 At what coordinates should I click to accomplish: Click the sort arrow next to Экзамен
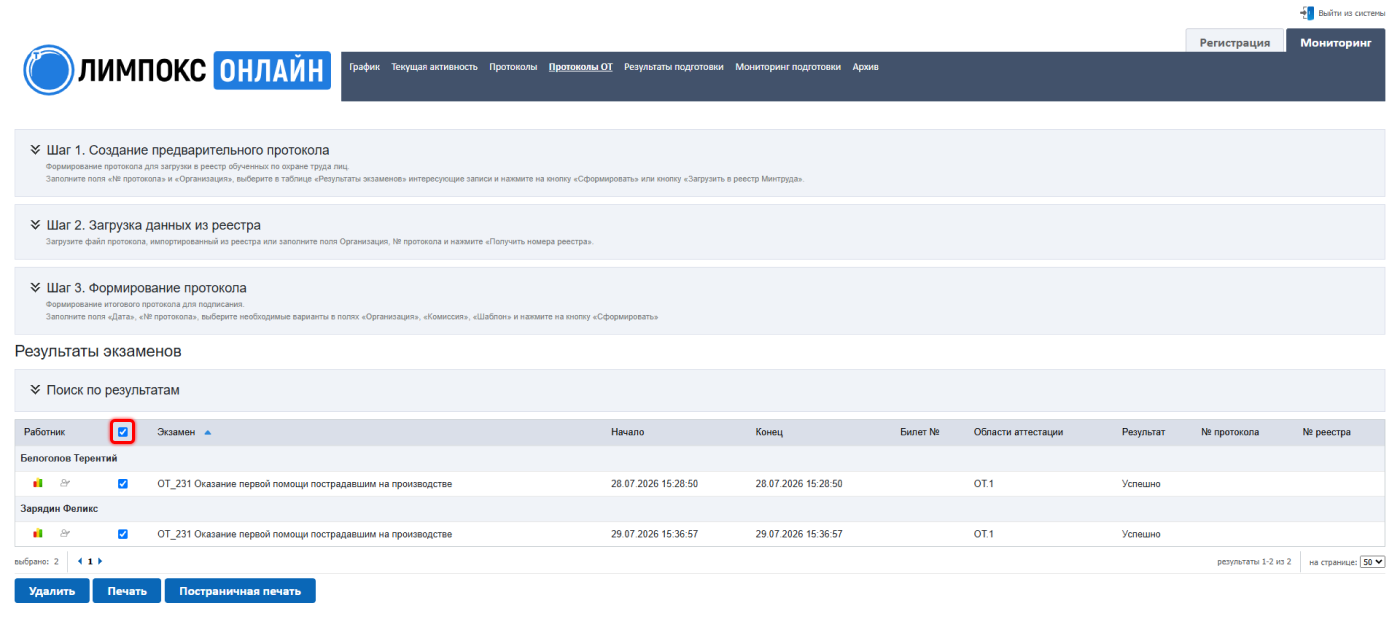(x=208, y=433)
